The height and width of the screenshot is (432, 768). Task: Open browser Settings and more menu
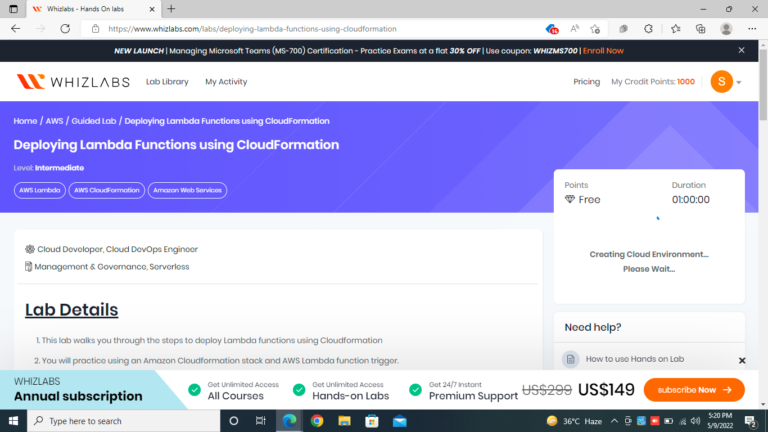tap(752, 29)
